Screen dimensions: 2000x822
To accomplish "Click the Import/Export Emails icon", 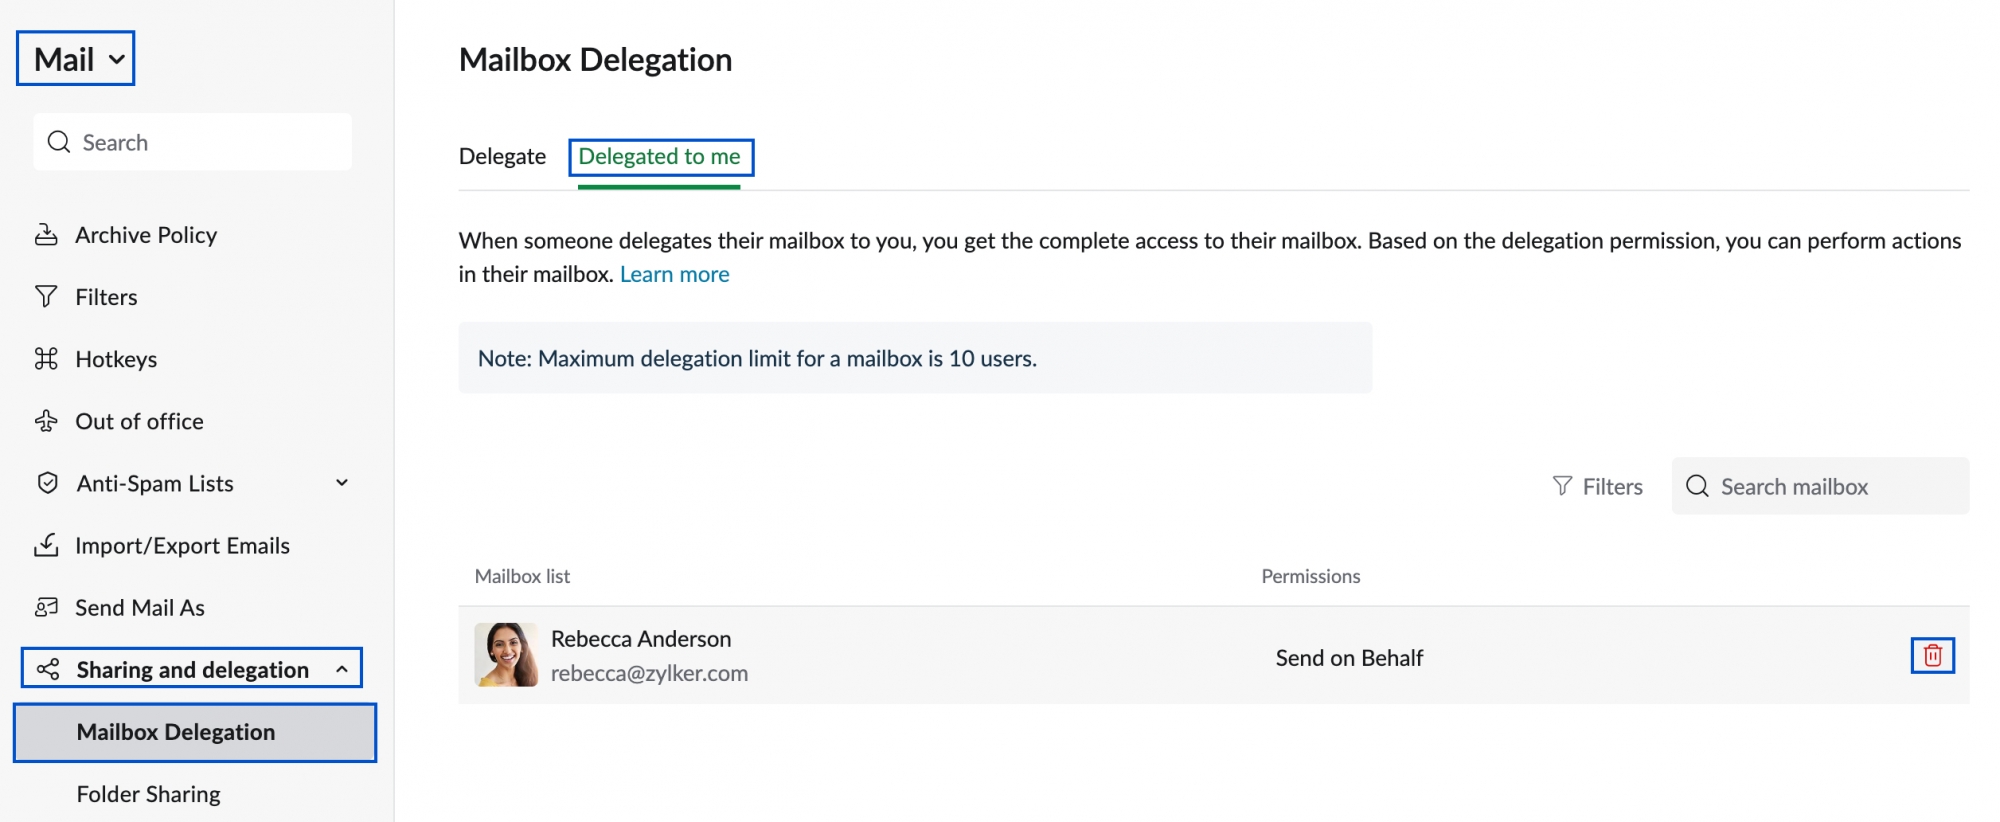I will pos(46,545).
